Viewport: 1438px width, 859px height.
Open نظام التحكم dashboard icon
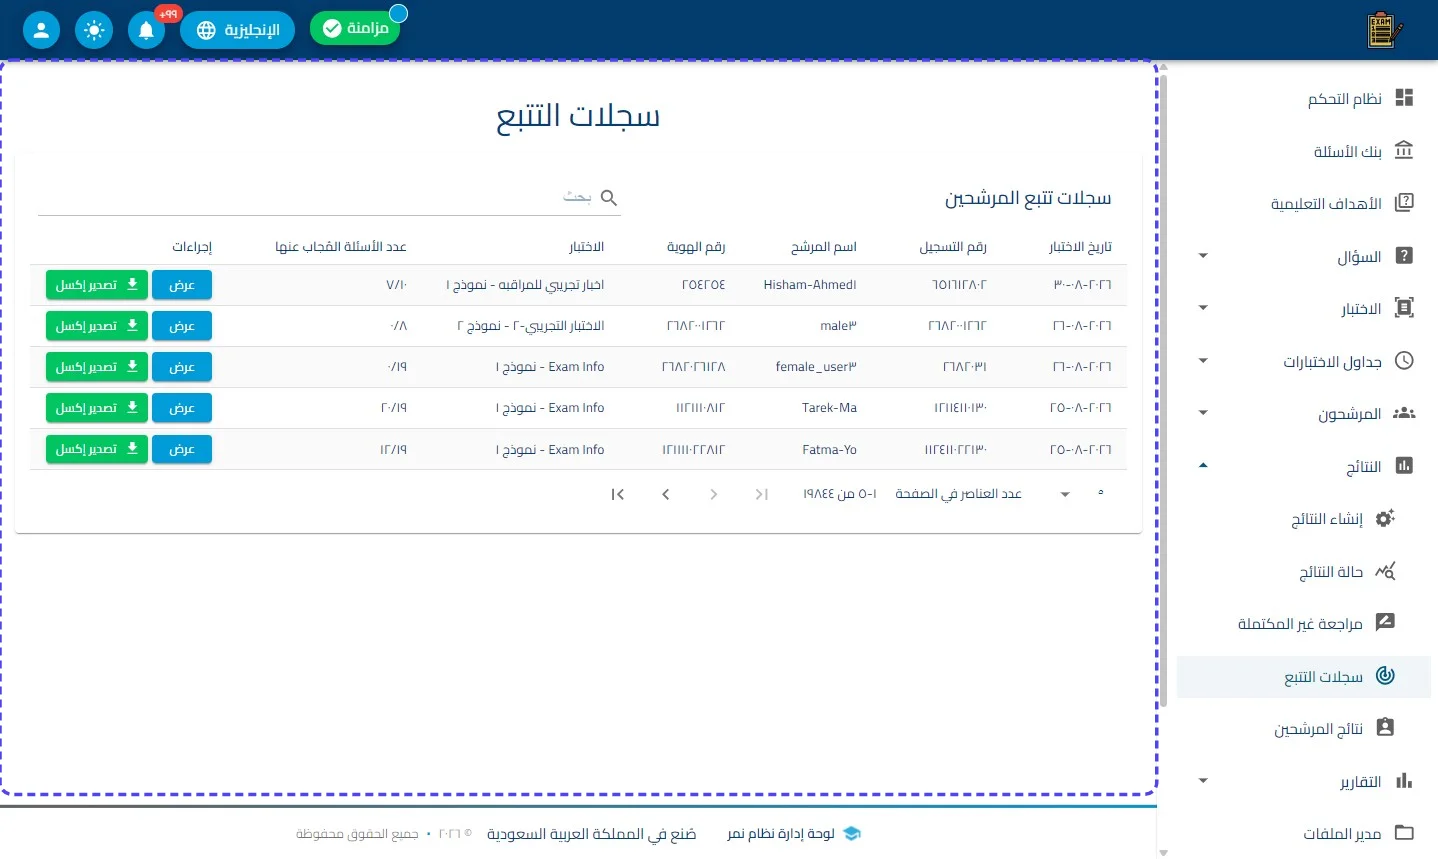(1404, 97)
